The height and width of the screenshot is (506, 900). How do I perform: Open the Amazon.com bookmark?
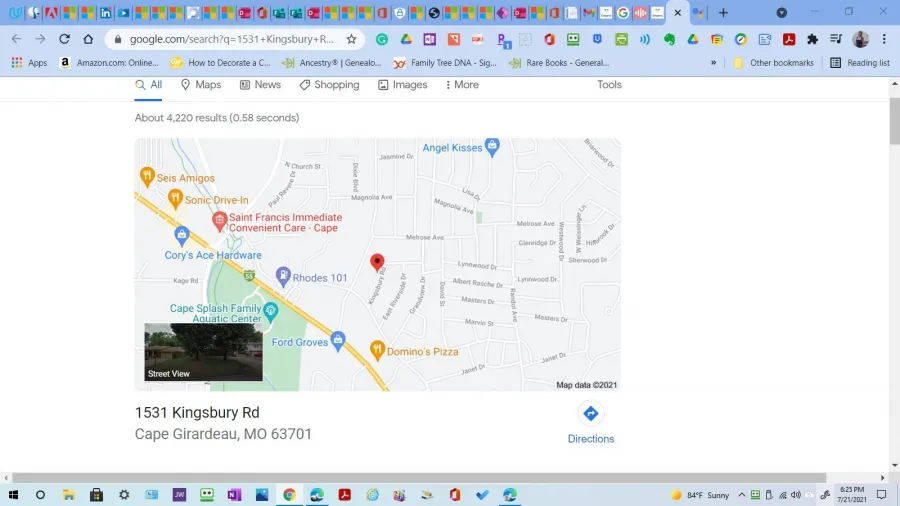point(109,63)
